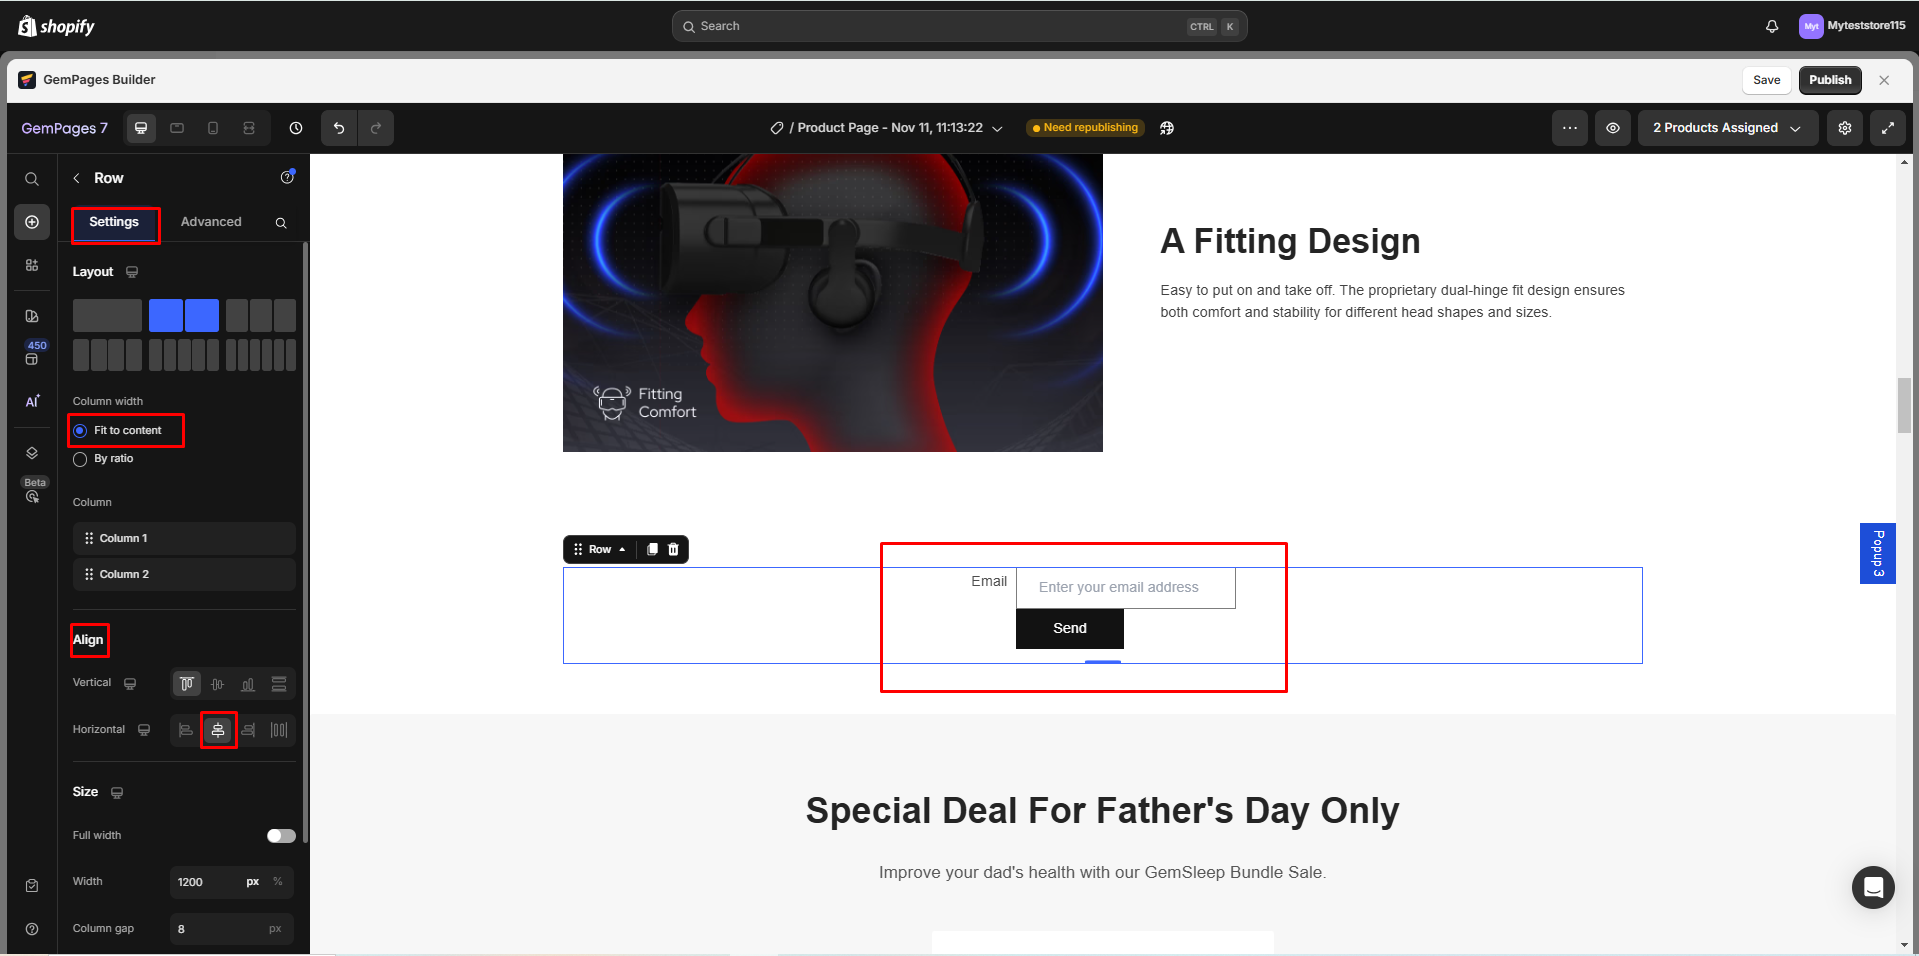The width and height of the screenshot is (1919, 956).
Task: Click the email address input field
Action: tap(1125, 587)
